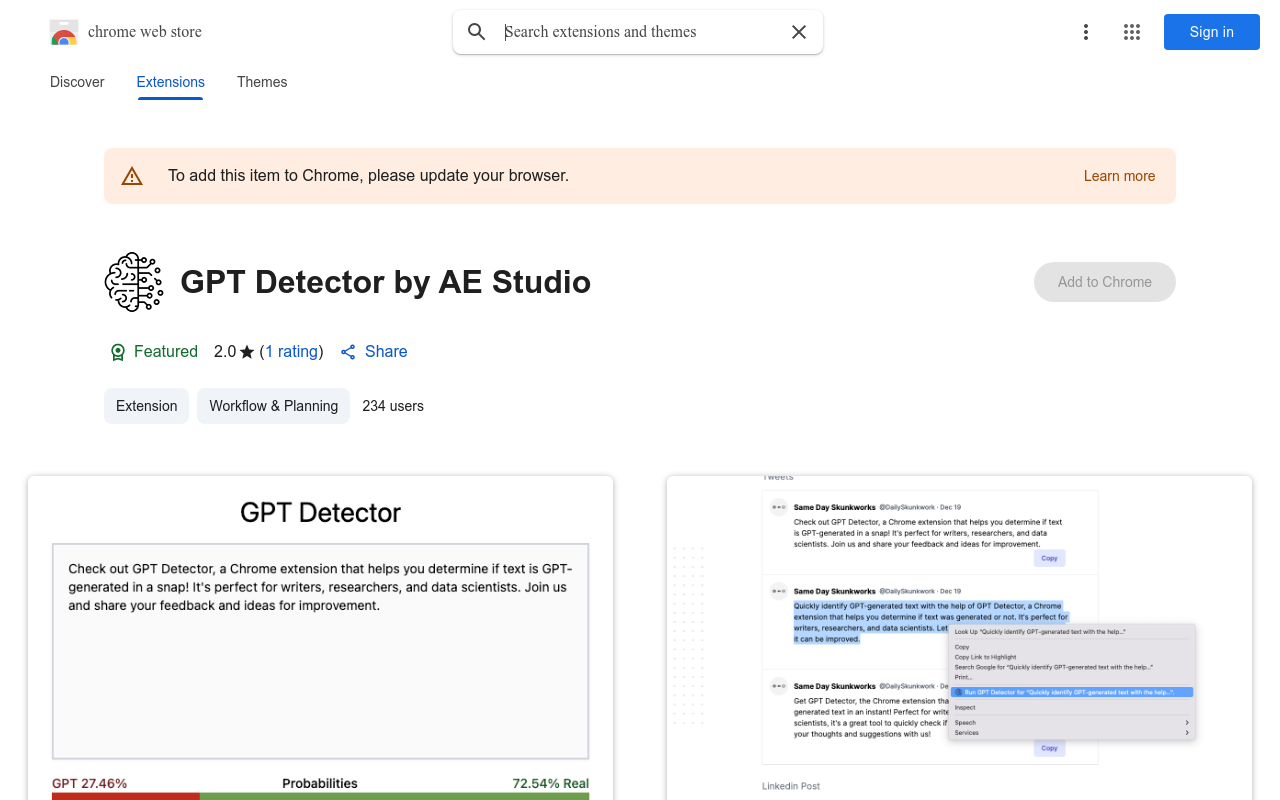The image size is (1280, 800).
Task: Click the warning triangle icon
Action: [132, 176]
